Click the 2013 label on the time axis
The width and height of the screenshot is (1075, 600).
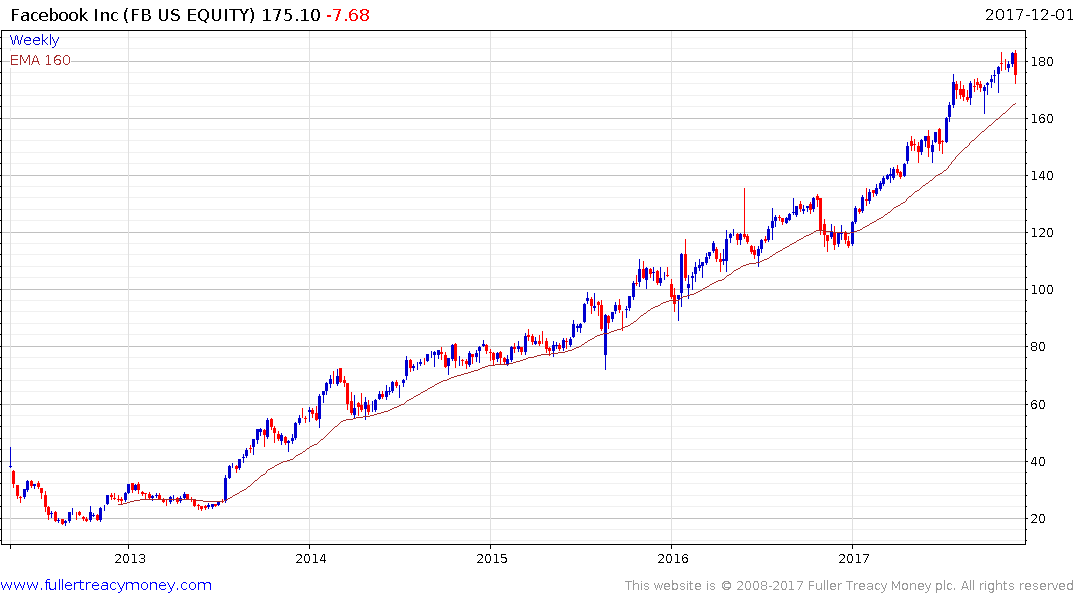(x=130, y=558)
